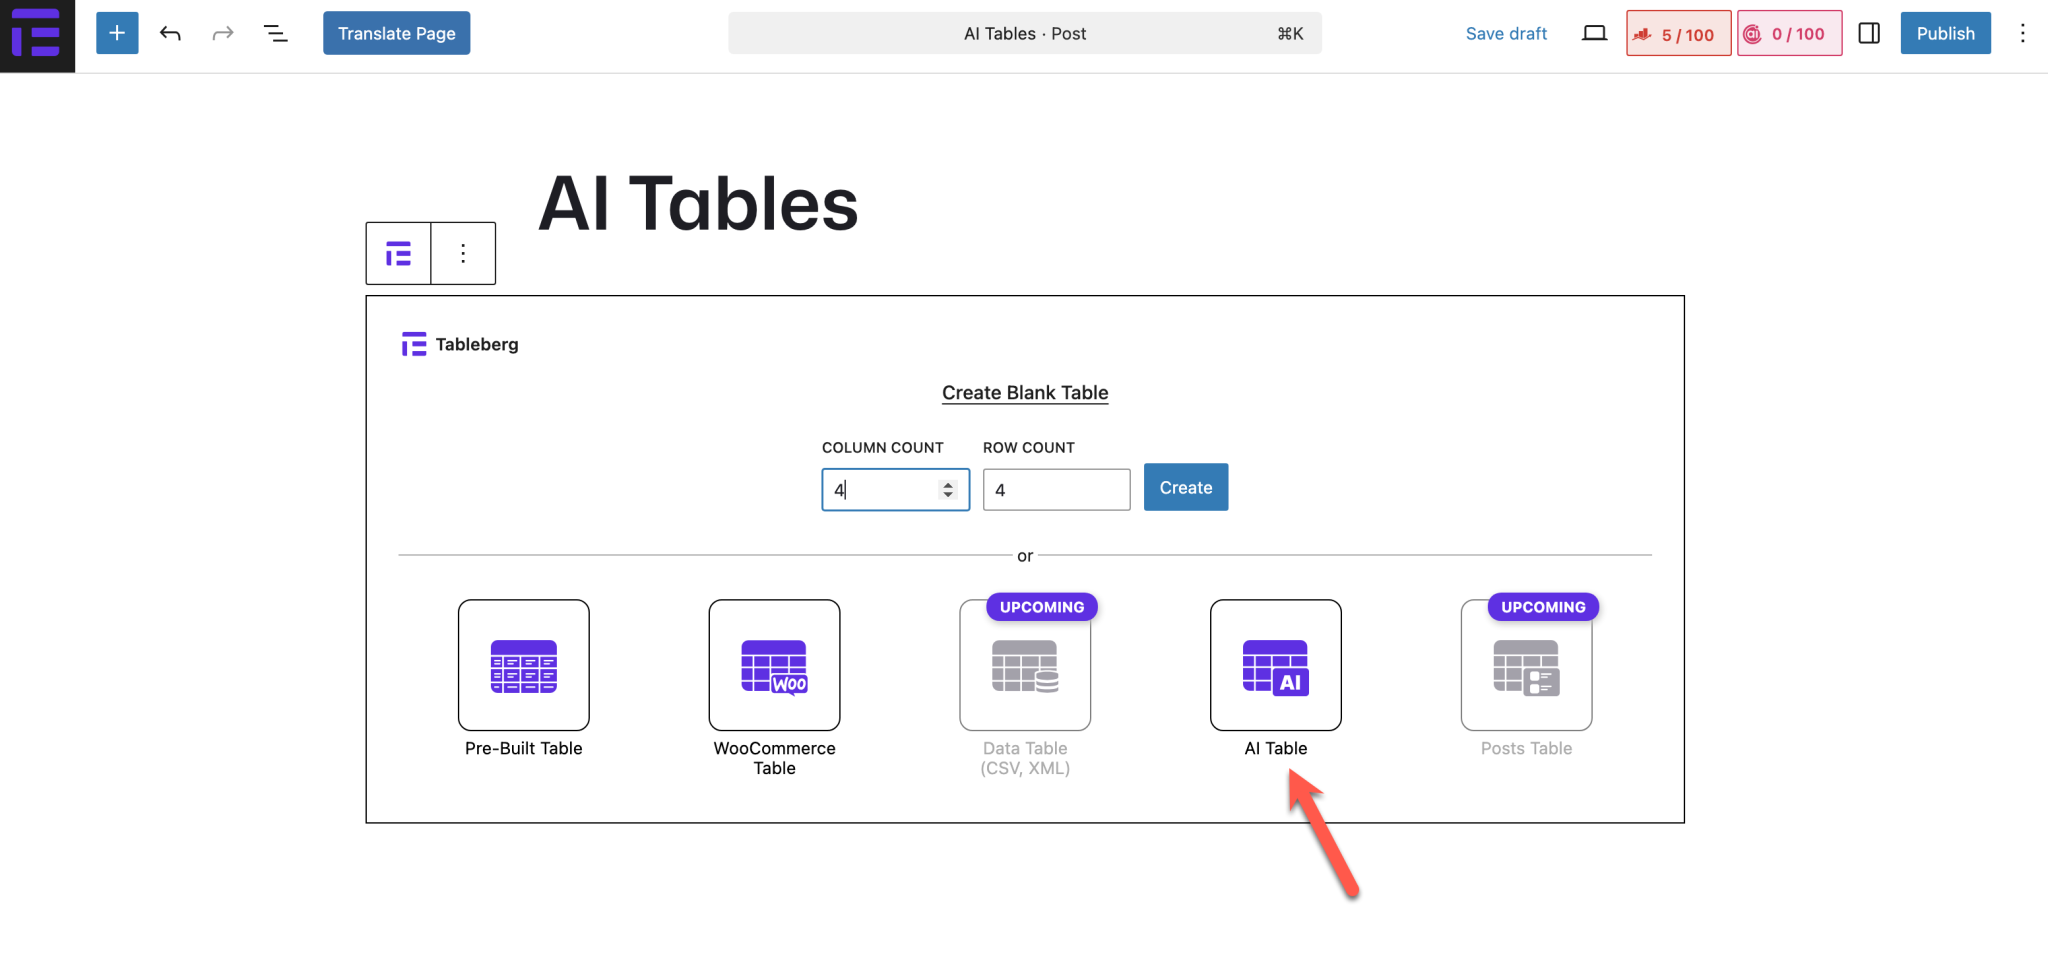The image size is (2048, 978).
Task: Click the Save draft link
Action: click(1506, 33)
